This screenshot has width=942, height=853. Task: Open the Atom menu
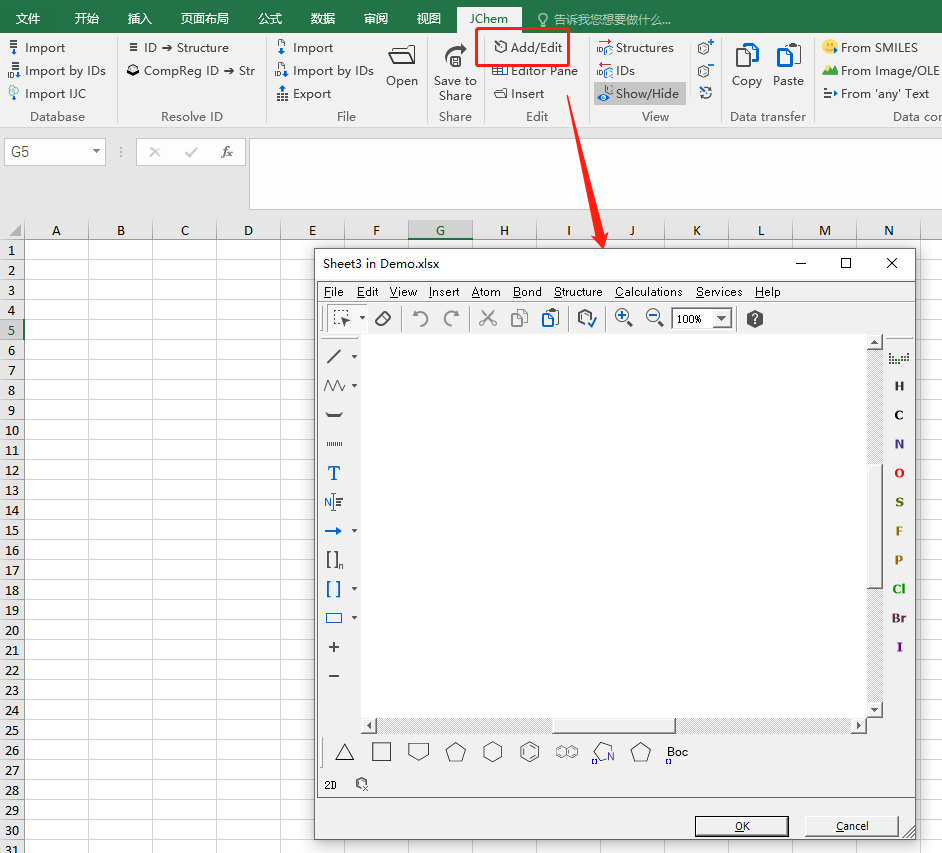(485, 292)
